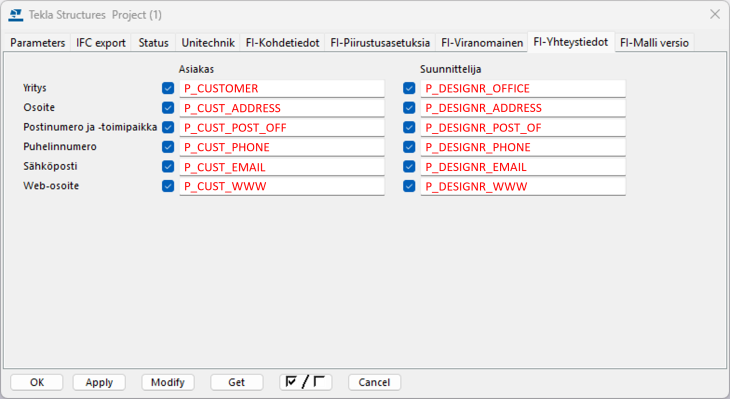Screen dimensions: 730x399
Task: Click the Yritys row label
Action: coord(35,88)
